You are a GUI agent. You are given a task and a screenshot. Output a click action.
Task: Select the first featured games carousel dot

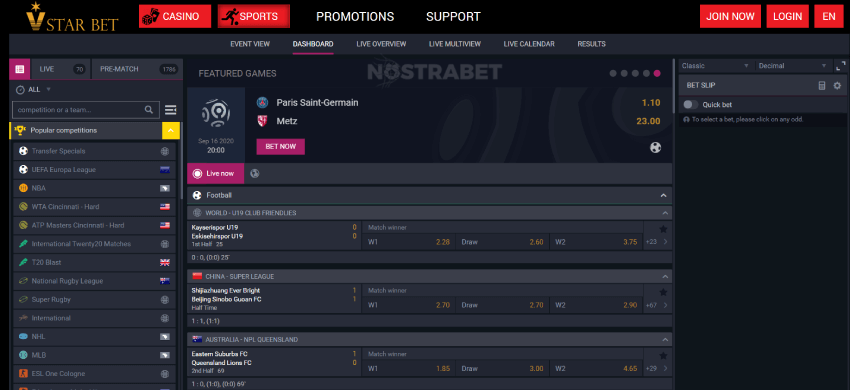pos(613,73)
